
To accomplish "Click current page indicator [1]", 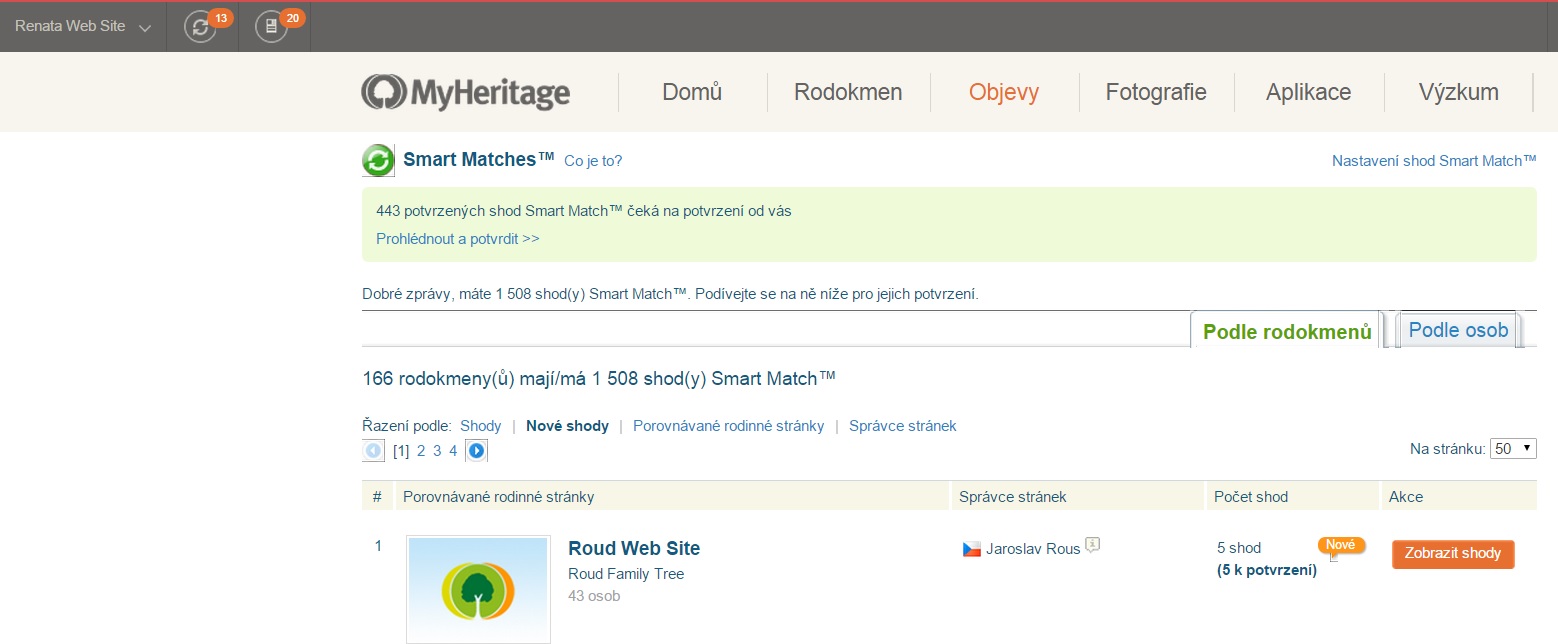I will (401, 451).
